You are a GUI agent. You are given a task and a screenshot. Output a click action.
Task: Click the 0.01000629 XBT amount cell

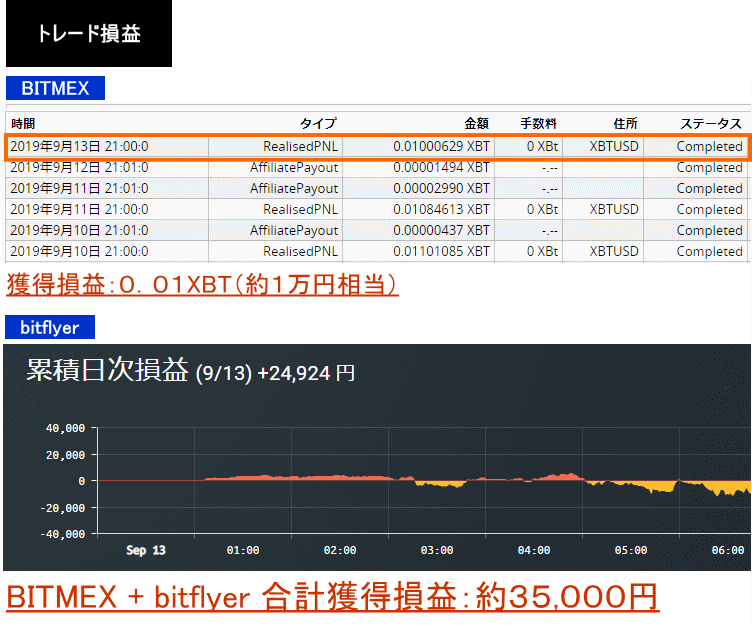point(441,146)
